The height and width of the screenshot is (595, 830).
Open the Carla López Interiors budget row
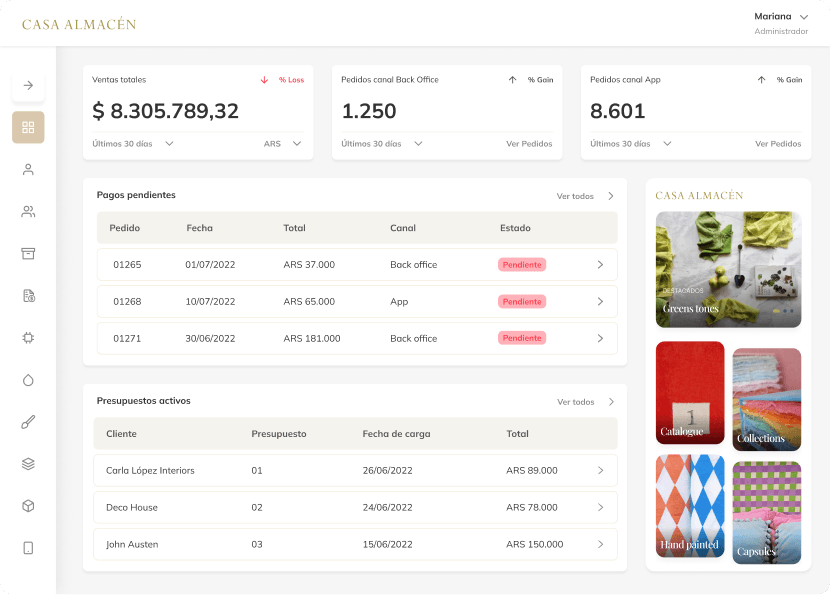355,470
